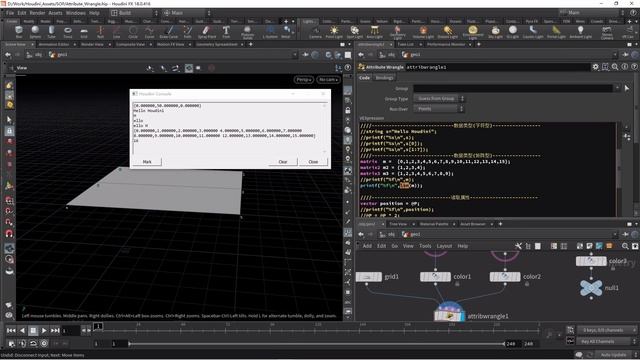Image resolution: width=640 pixels, height=360 pixels.
Task: Open the Run Over dropdown
Action: coord(439,109)
